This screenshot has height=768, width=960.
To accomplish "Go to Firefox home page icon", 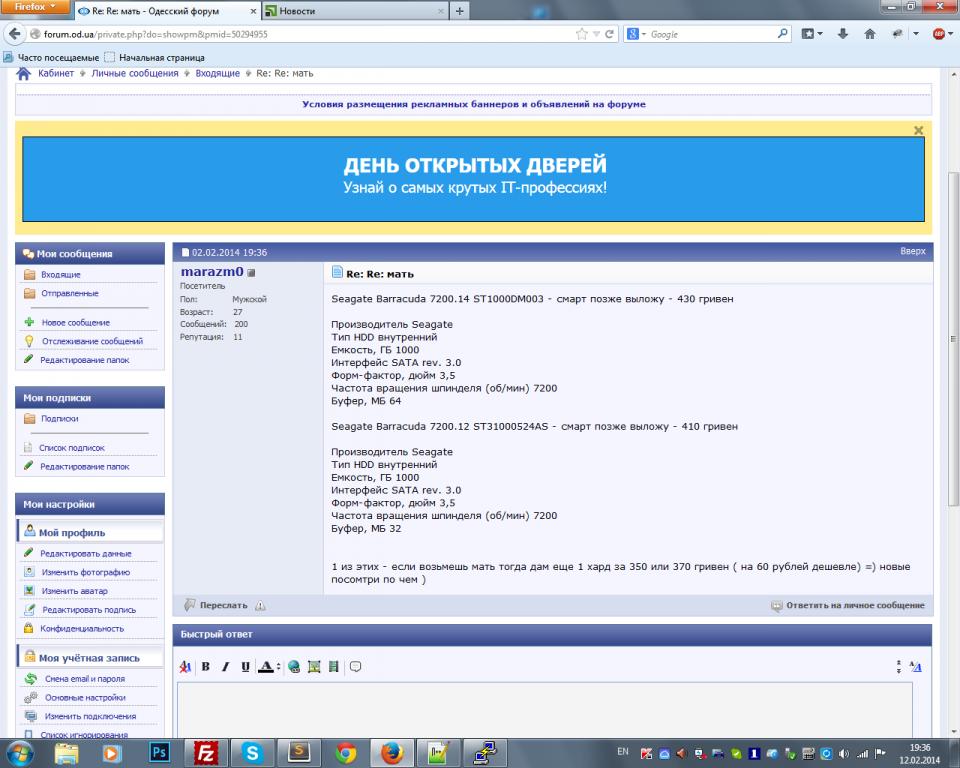I will 870,34.
